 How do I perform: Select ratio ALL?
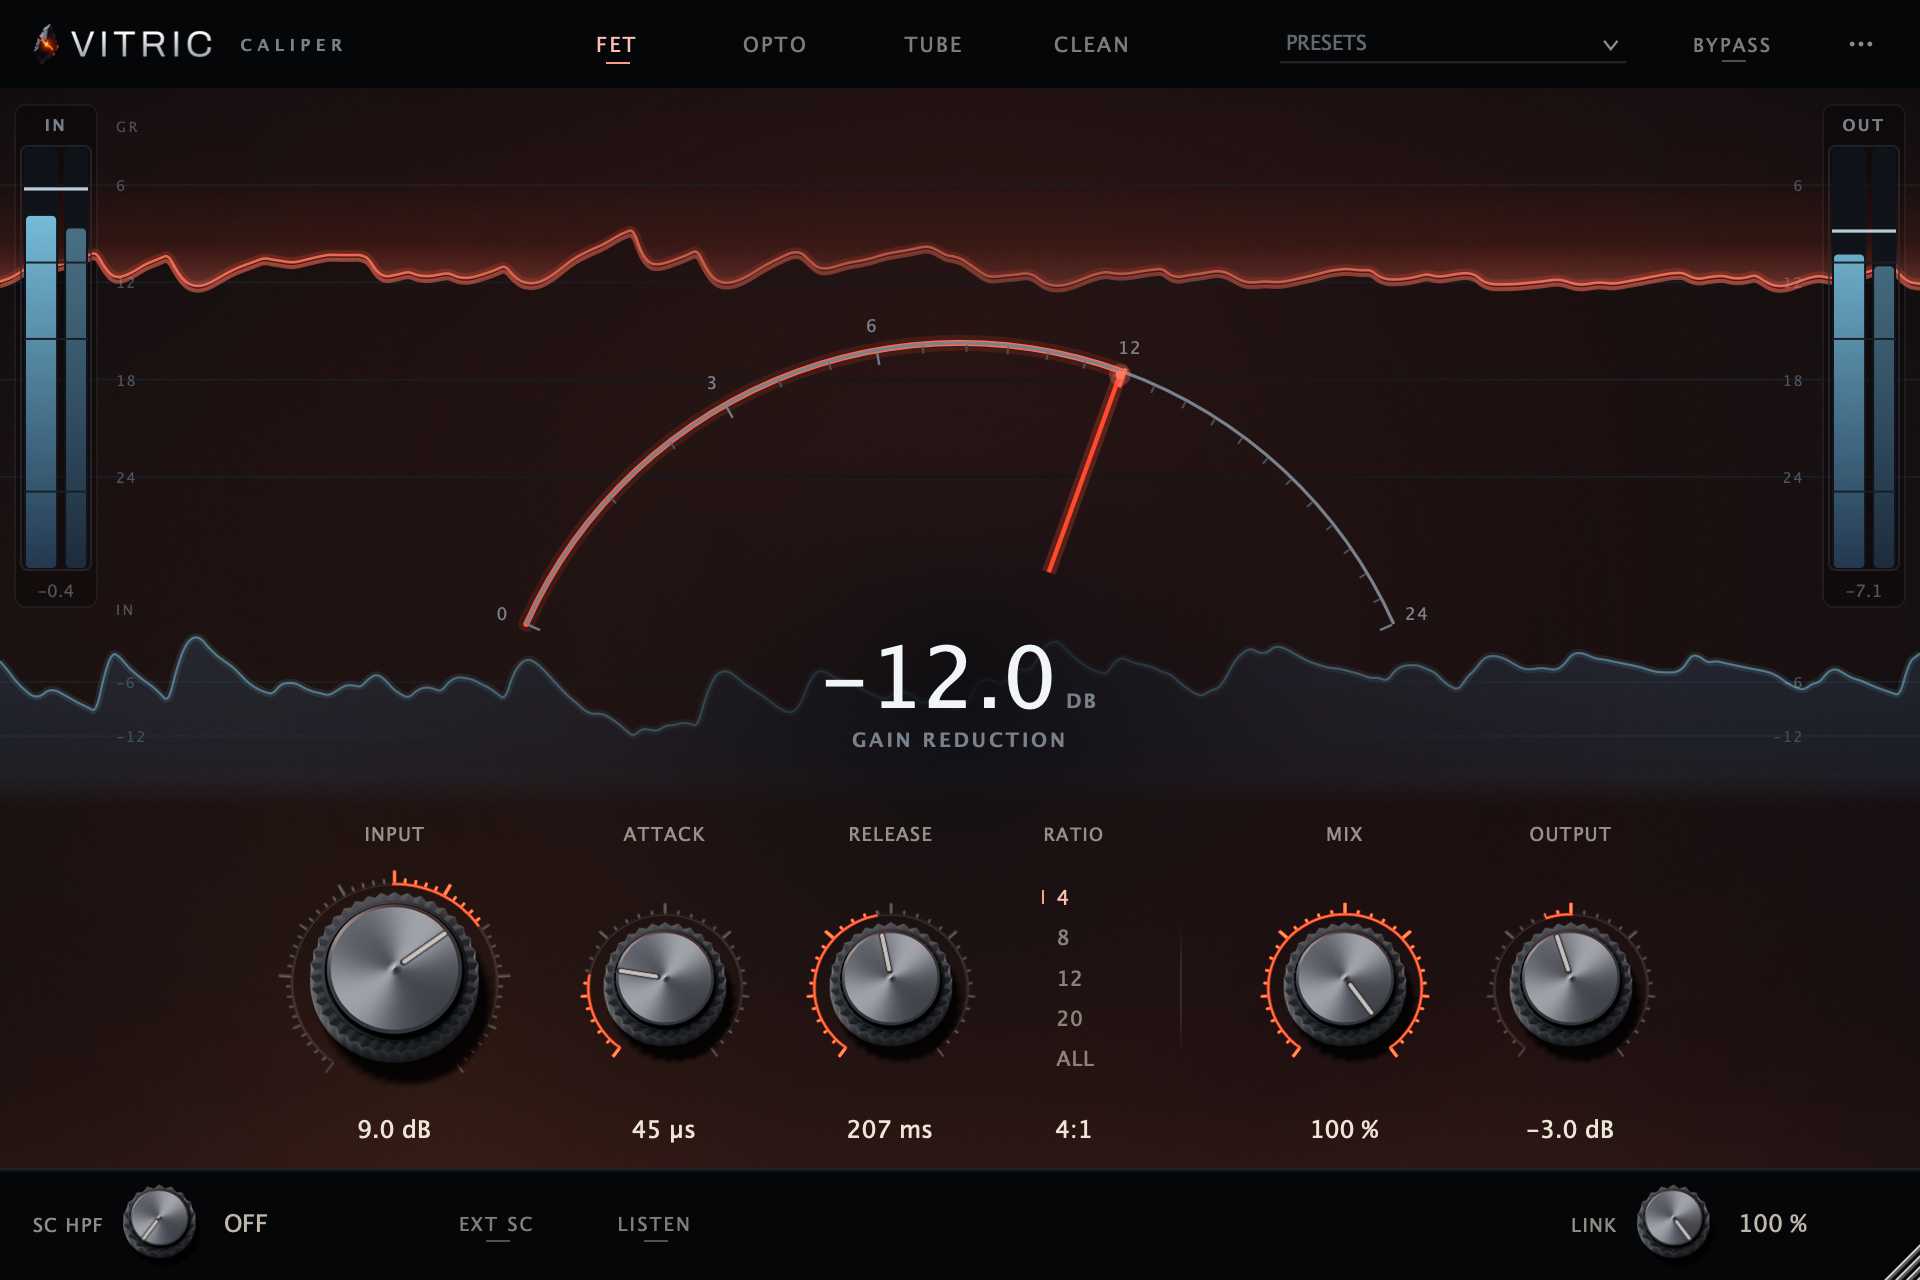pos(1075,1058)
